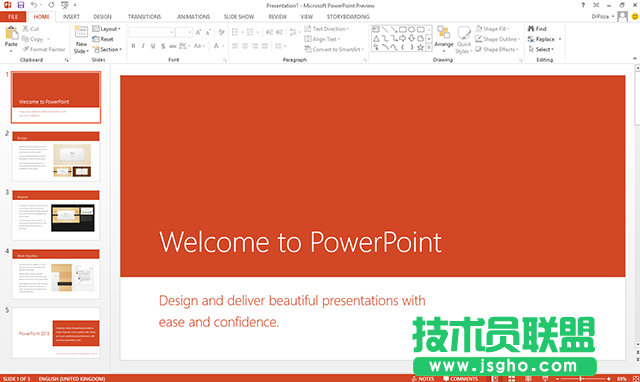Expand the Shape Fill dropdown
Viewport: 640px width, 382px height.
(x=493, y=29)
